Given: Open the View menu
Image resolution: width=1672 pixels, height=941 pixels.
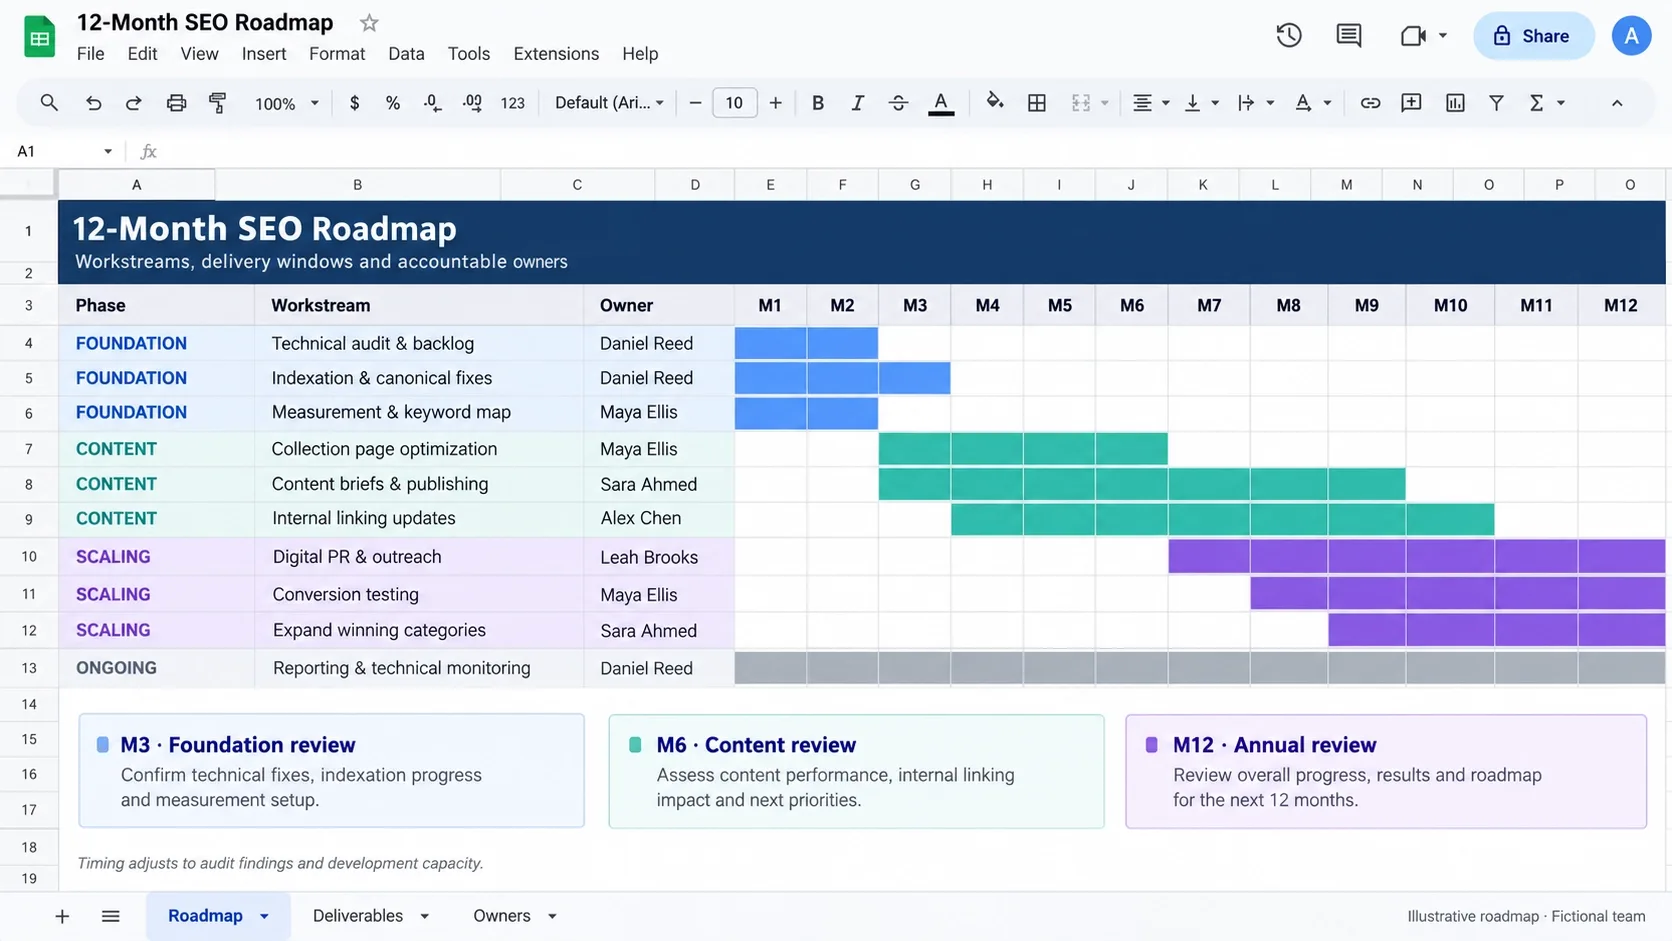Looking at the screenshot, I should coord(199,54).
